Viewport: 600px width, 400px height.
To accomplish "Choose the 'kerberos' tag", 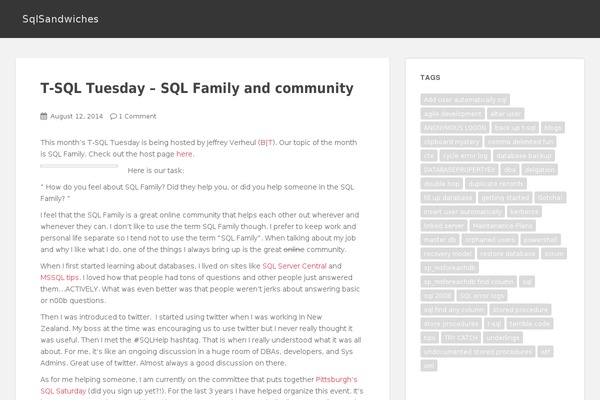I will (x=524, y=212).
